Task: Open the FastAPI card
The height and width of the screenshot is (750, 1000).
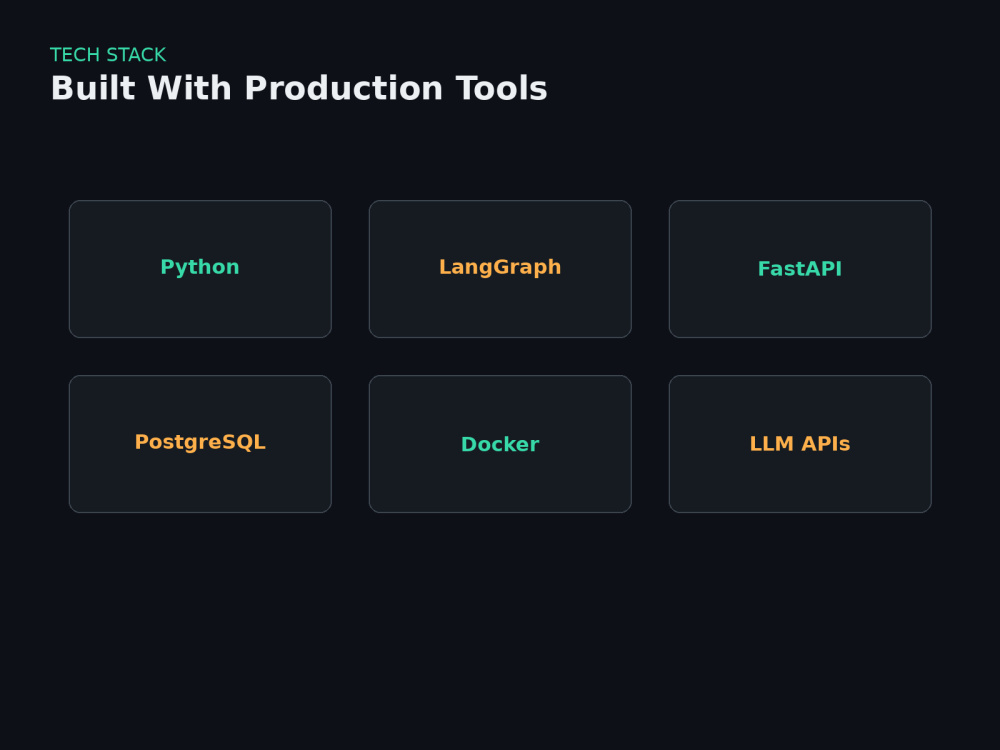Action: click(800, 269)
